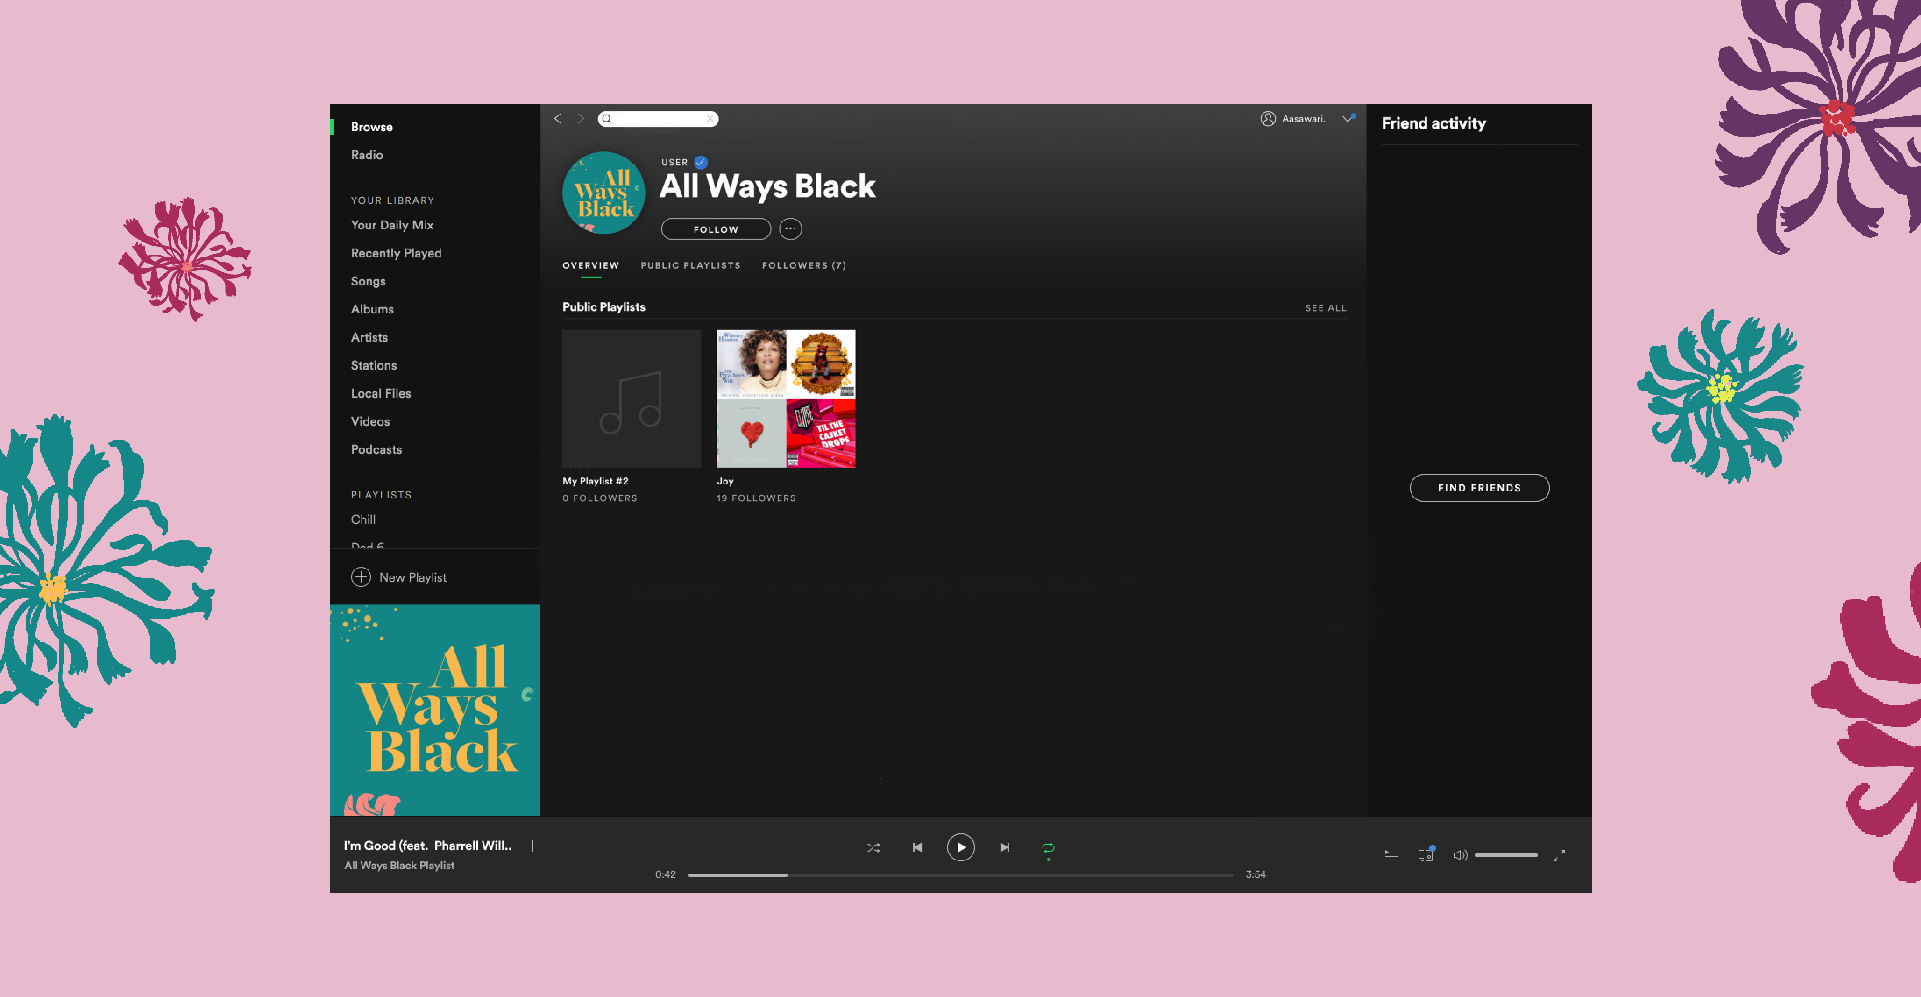Open the connect to a device icon
The width and height of the screenshot is (1921, 997).
coord(1426,854)
